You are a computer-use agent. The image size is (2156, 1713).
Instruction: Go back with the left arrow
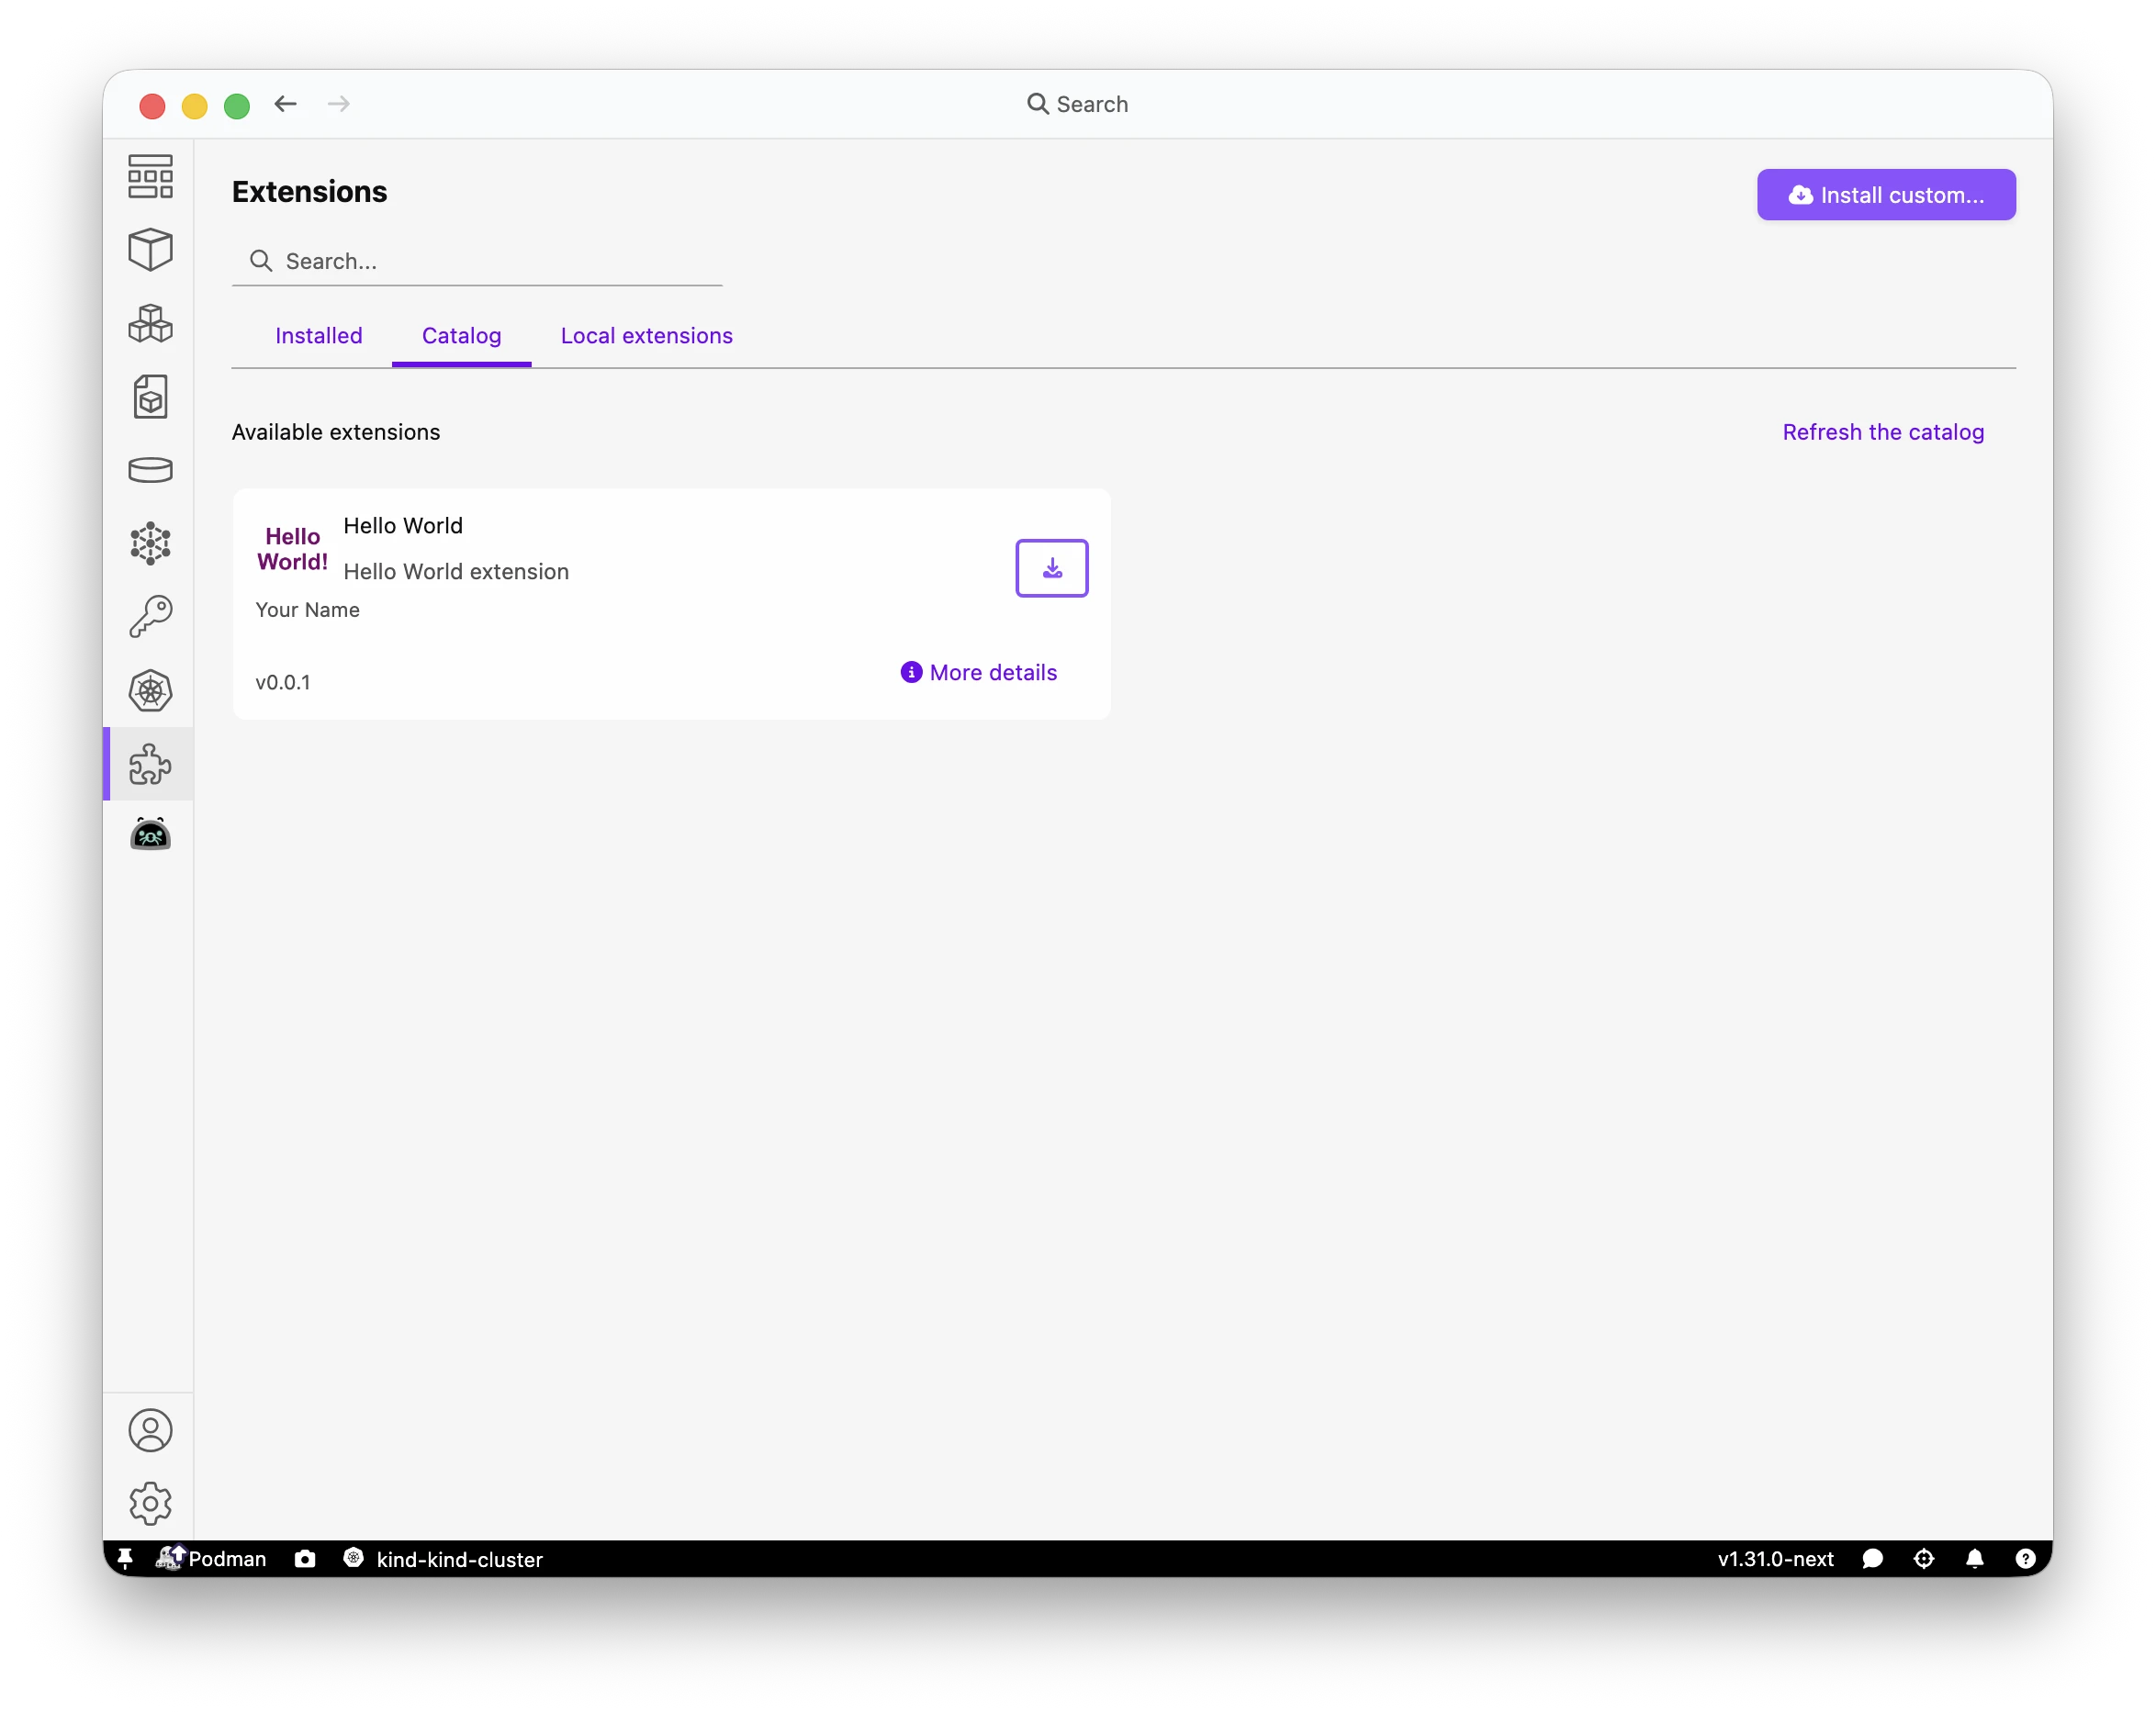point(286,104)
